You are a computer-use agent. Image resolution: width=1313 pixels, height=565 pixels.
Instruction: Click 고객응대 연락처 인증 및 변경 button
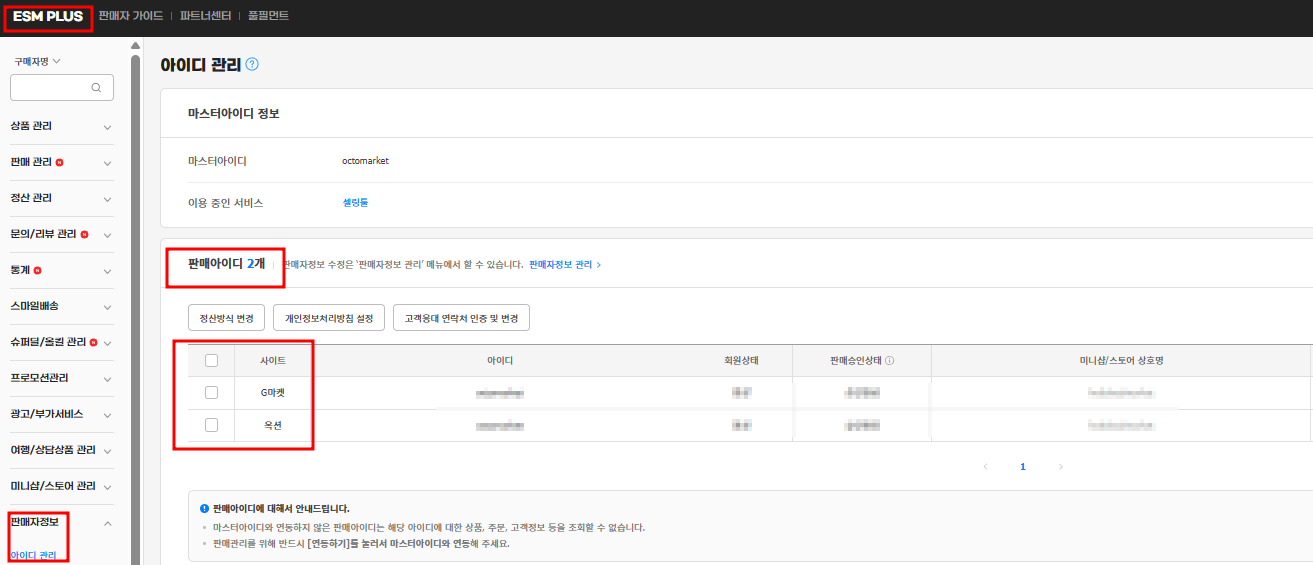[x=461, y=318]
